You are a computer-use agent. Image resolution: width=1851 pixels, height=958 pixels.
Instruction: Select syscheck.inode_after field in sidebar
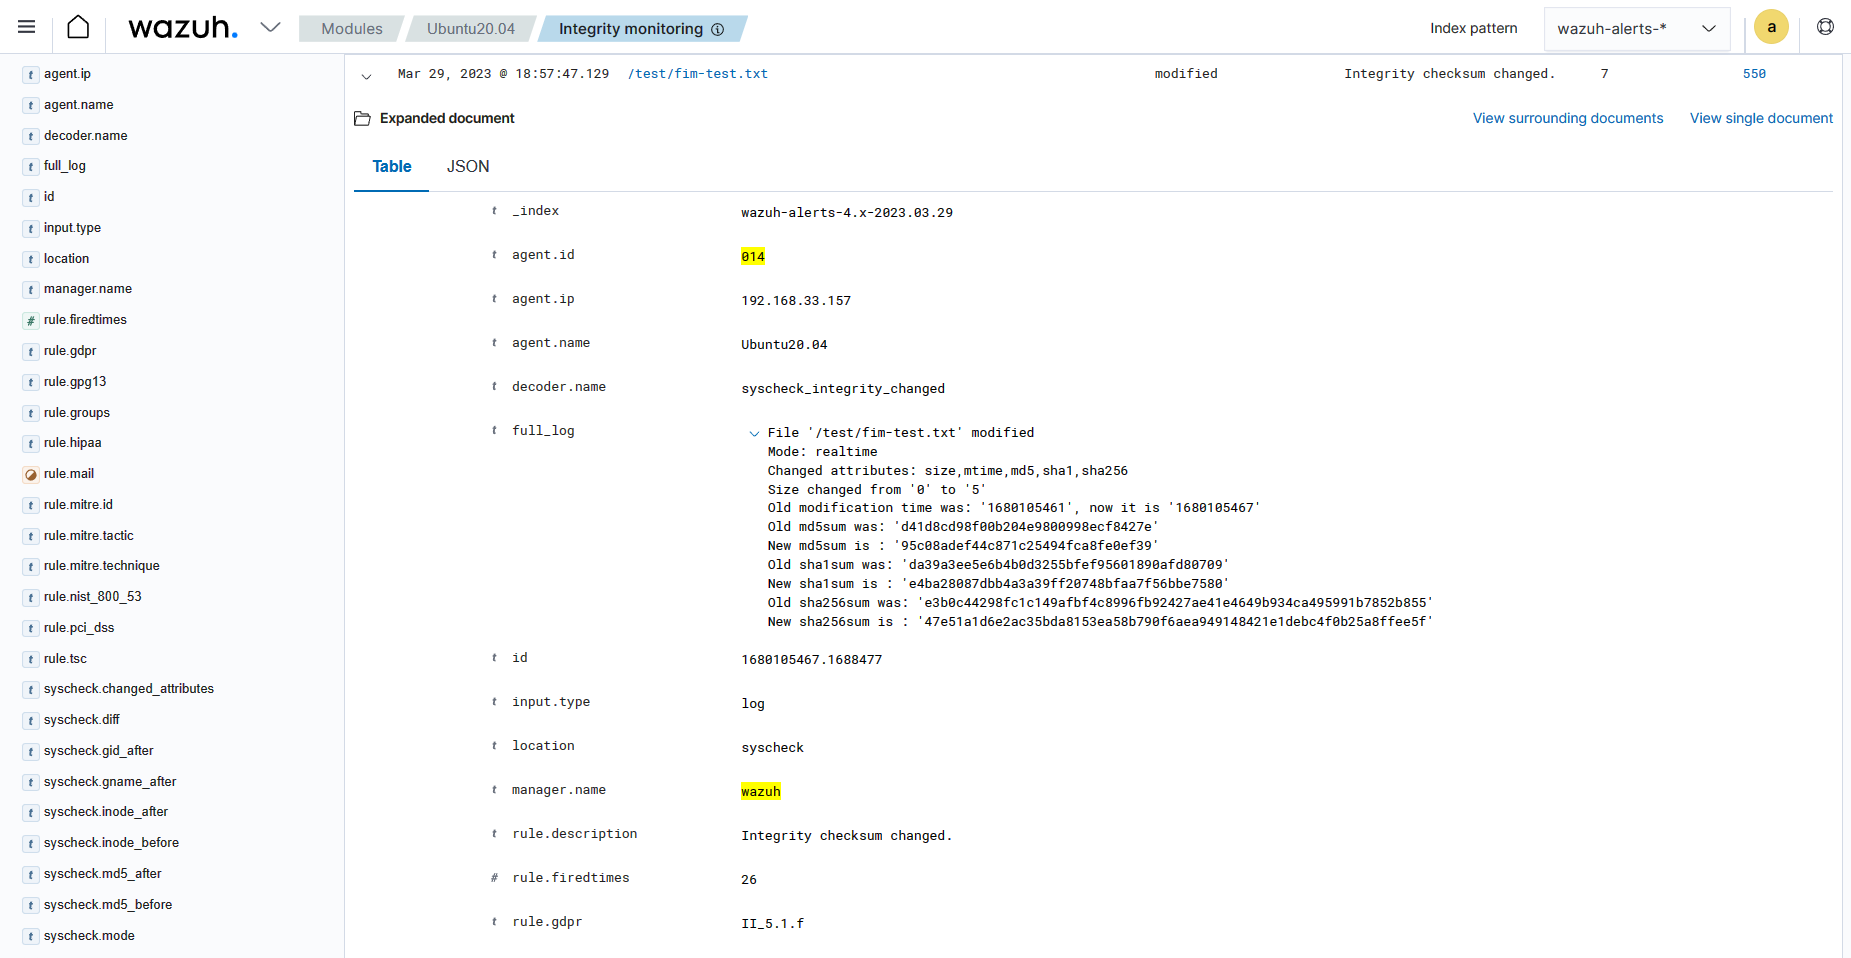pyautogui.click(x=105, y=812)
